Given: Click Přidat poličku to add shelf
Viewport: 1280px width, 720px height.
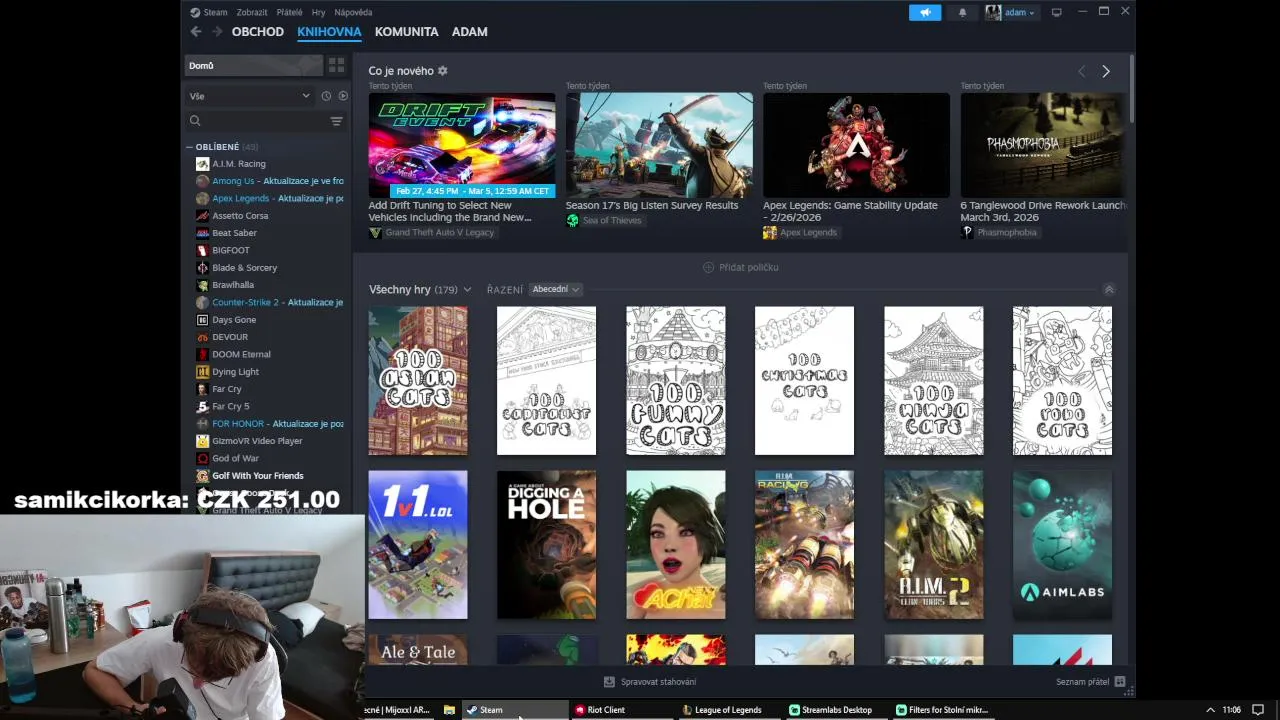Looking at the screenshot, I should 740,267.
